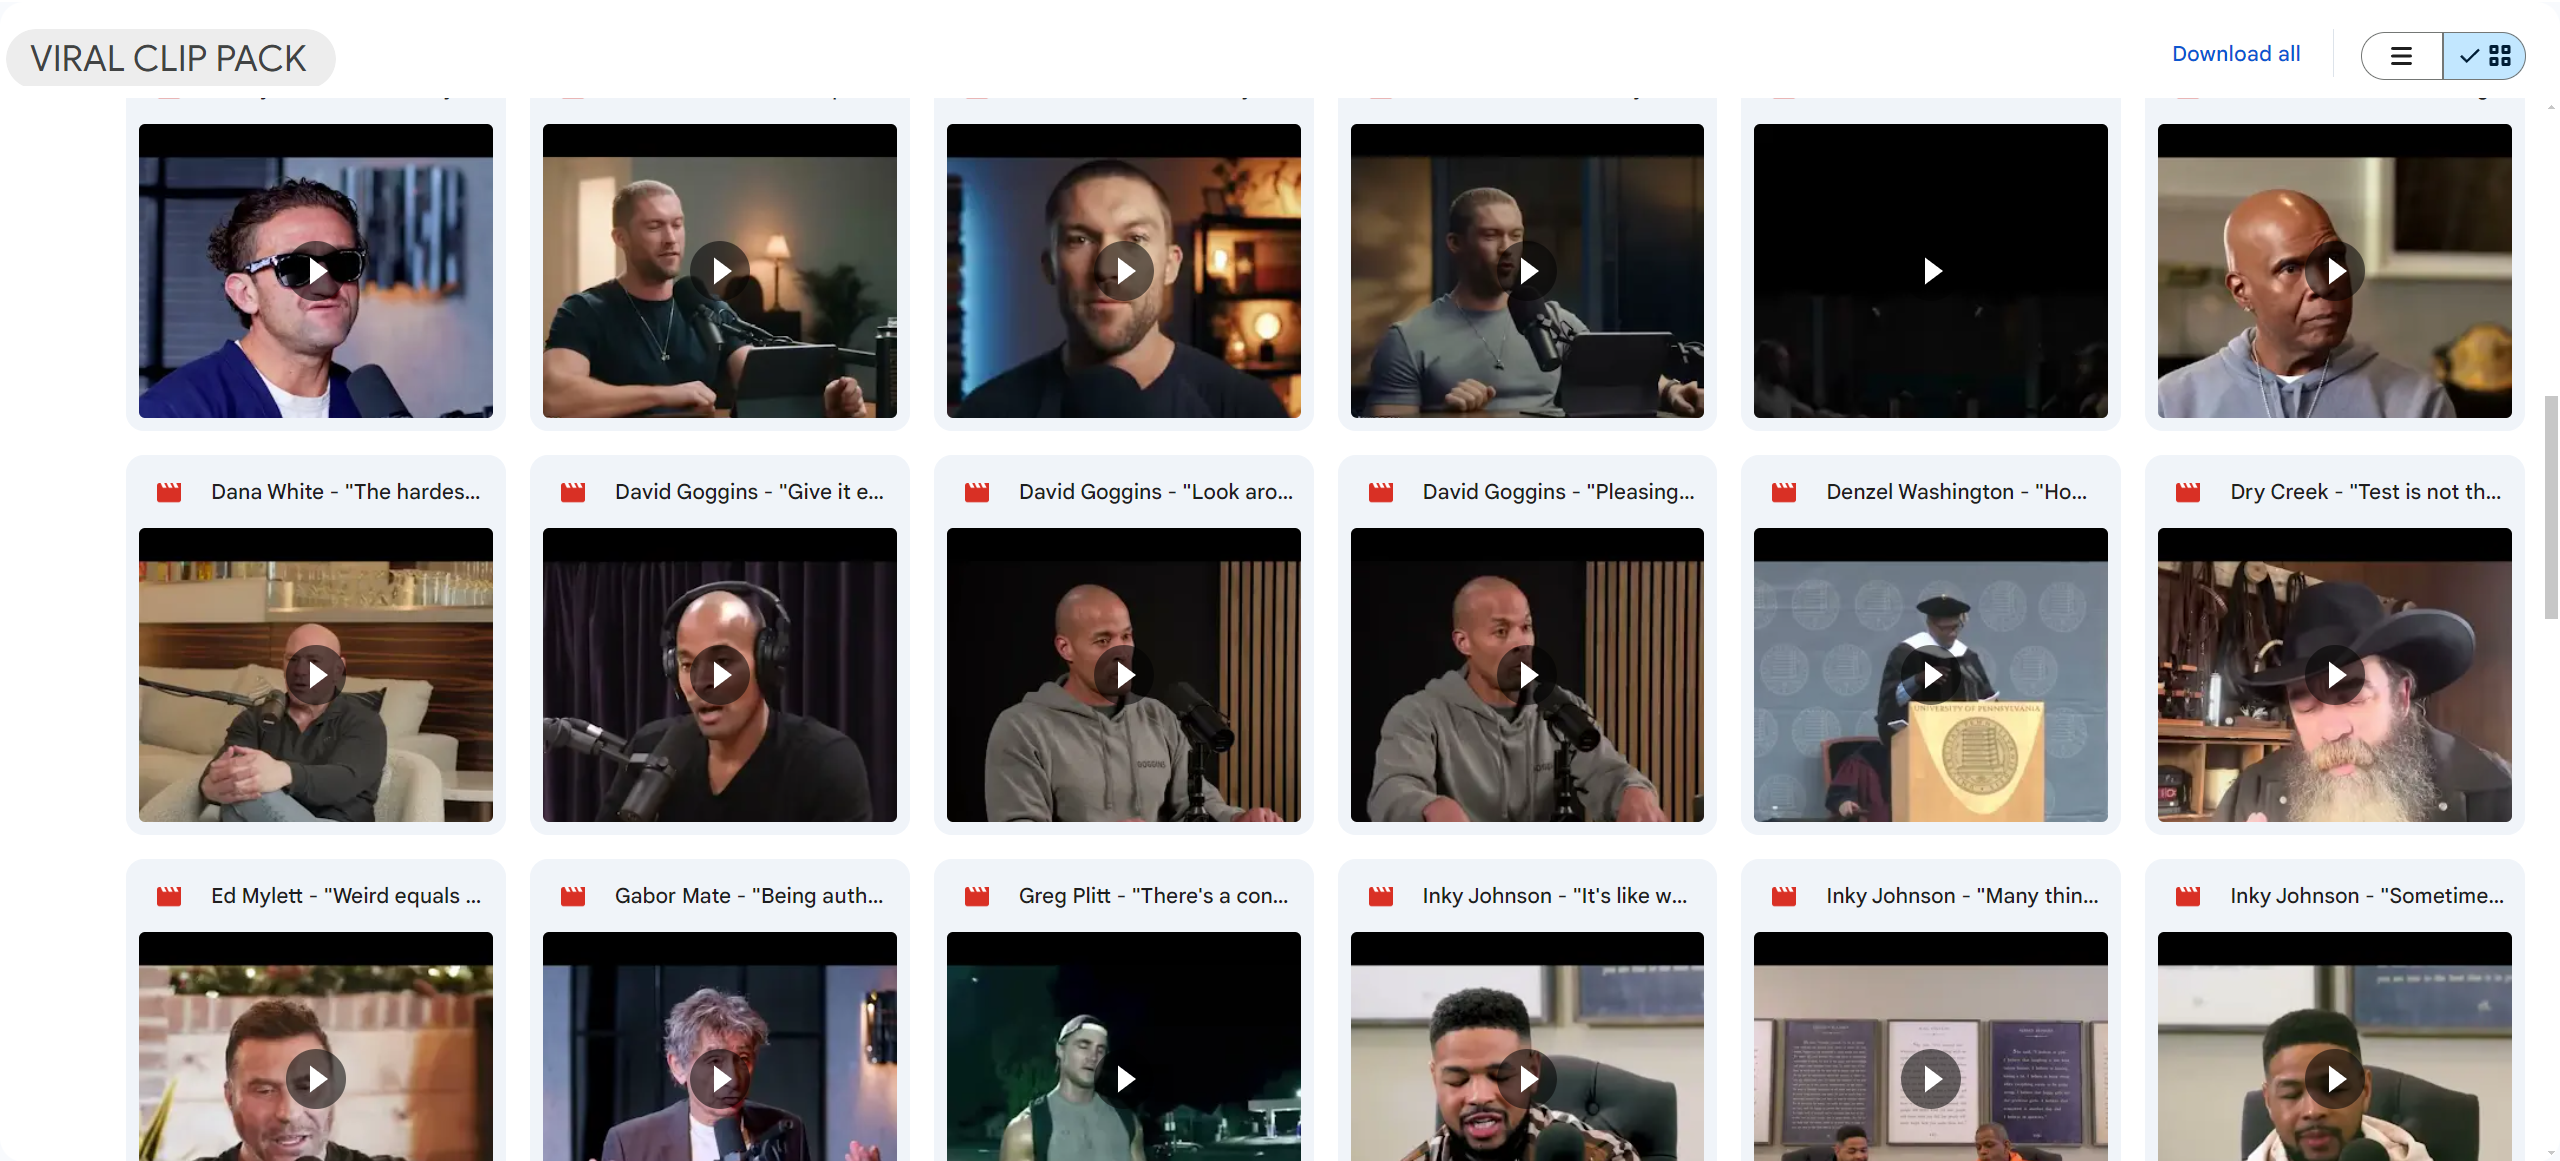The width and height of the screenshot is (2560, 1161).
Task: Select the grid layout view toggle
Action: coord(2484,56)
